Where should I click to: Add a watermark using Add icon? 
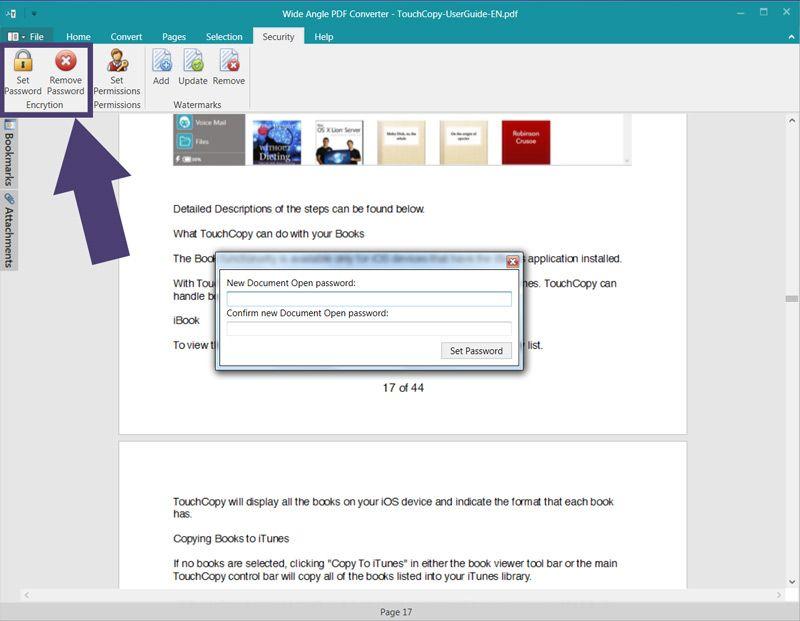tap(161, 63)
